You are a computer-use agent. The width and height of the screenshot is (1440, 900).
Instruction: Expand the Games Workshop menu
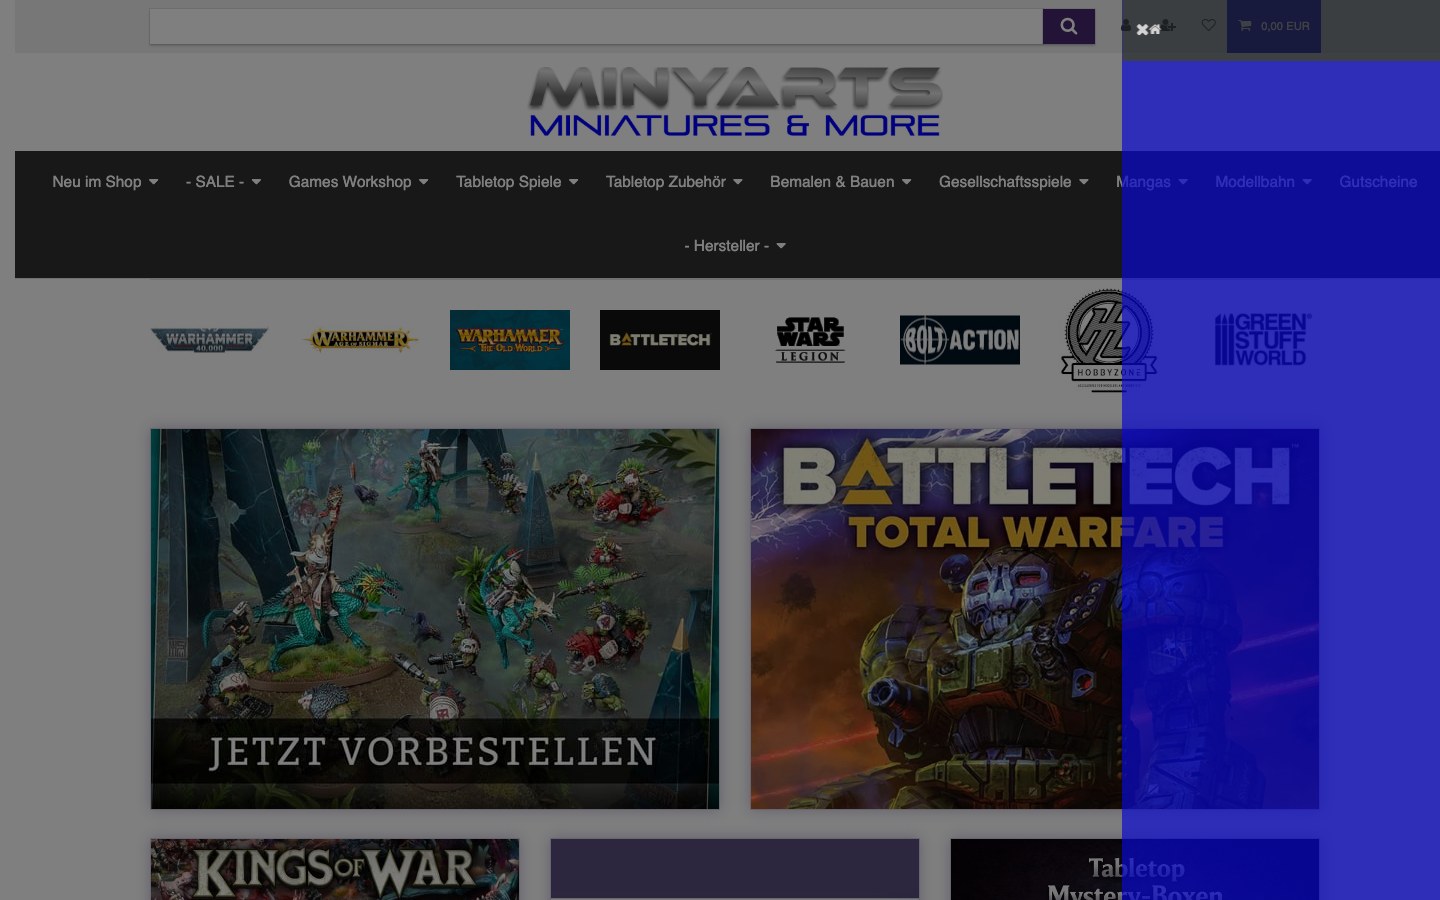coord(358,182)
